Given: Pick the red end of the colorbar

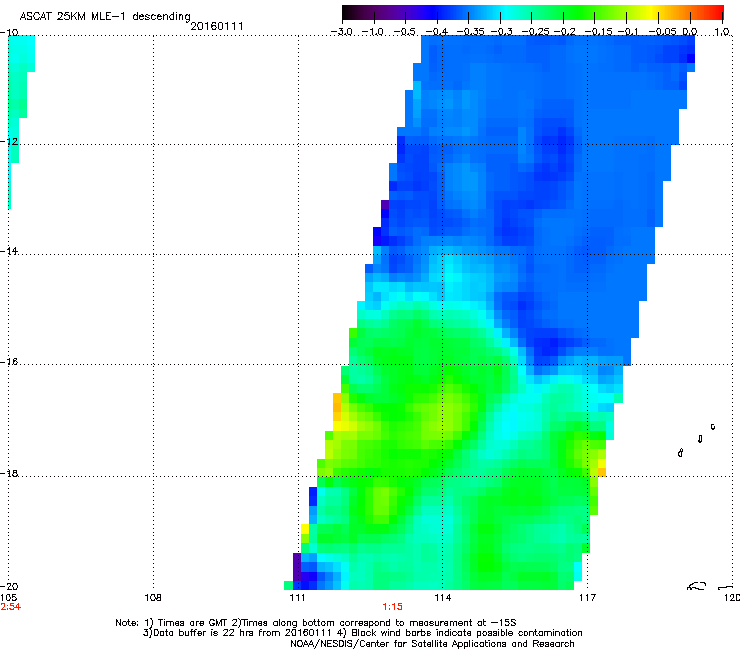Looking at the screenshot, I should pyautogui.click(x=718, y=12).
